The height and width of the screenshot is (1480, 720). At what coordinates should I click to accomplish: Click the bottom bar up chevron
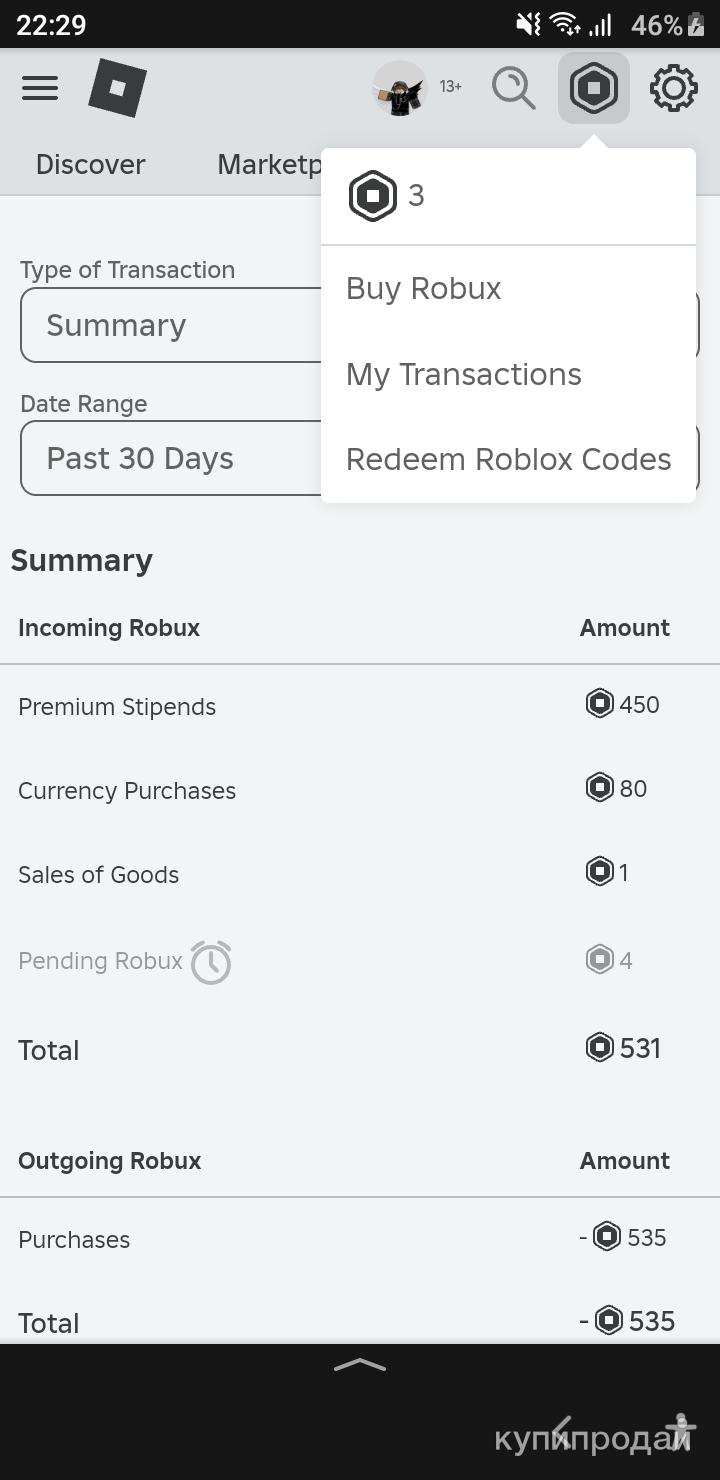click(360, 1366)
